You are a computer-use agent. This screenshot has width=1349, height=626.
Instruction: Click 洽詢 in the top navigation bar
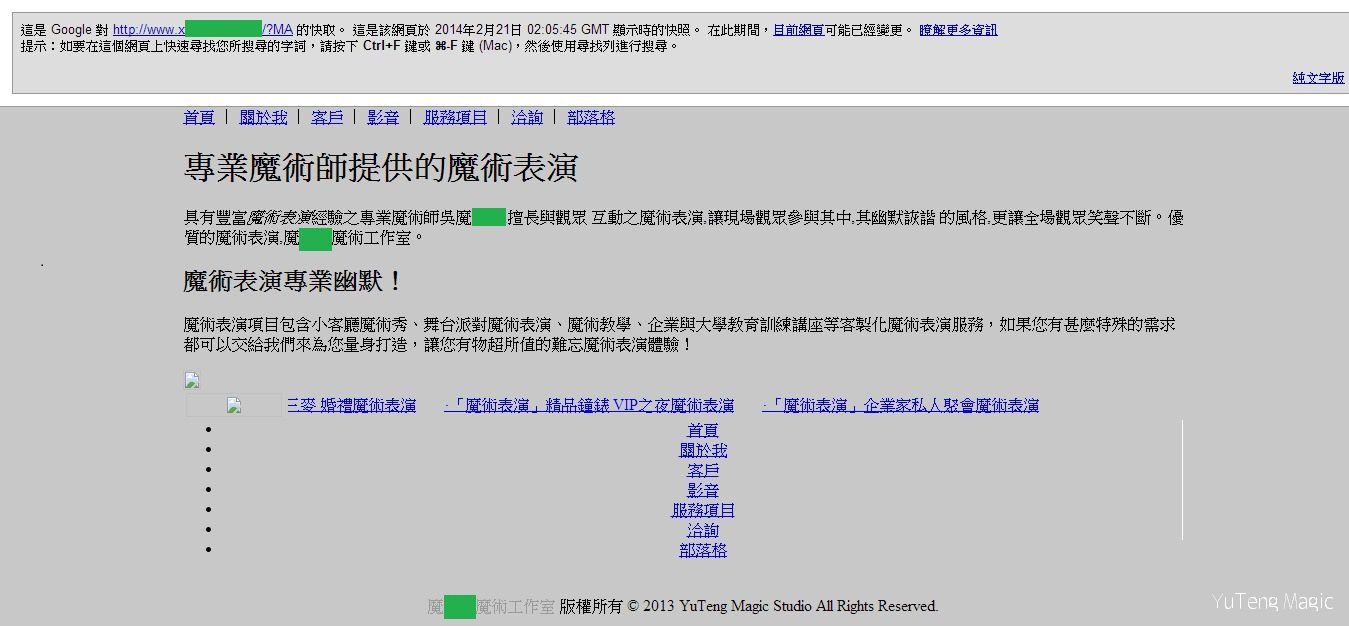click(527, 117)
